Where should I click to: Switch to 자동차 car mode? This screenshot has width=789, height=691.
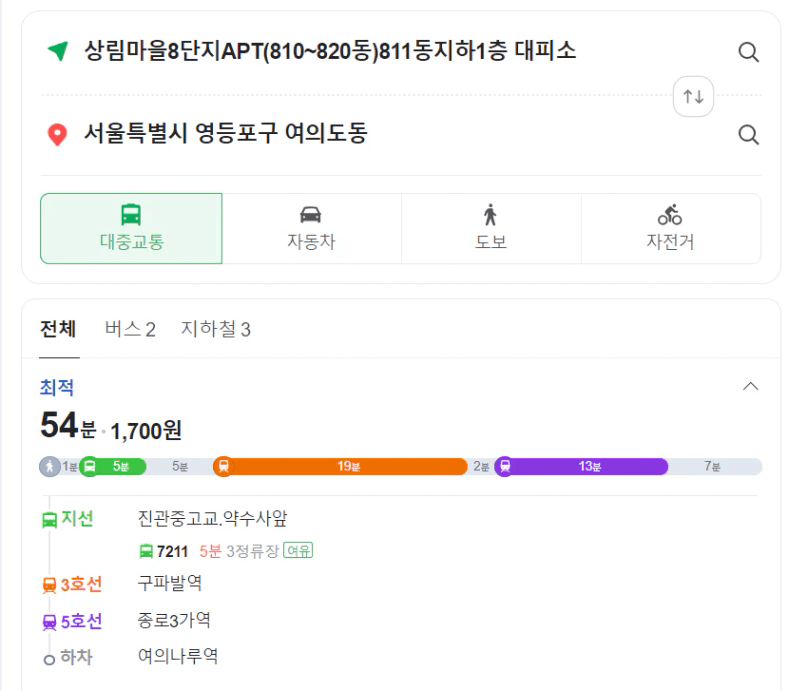311,228
